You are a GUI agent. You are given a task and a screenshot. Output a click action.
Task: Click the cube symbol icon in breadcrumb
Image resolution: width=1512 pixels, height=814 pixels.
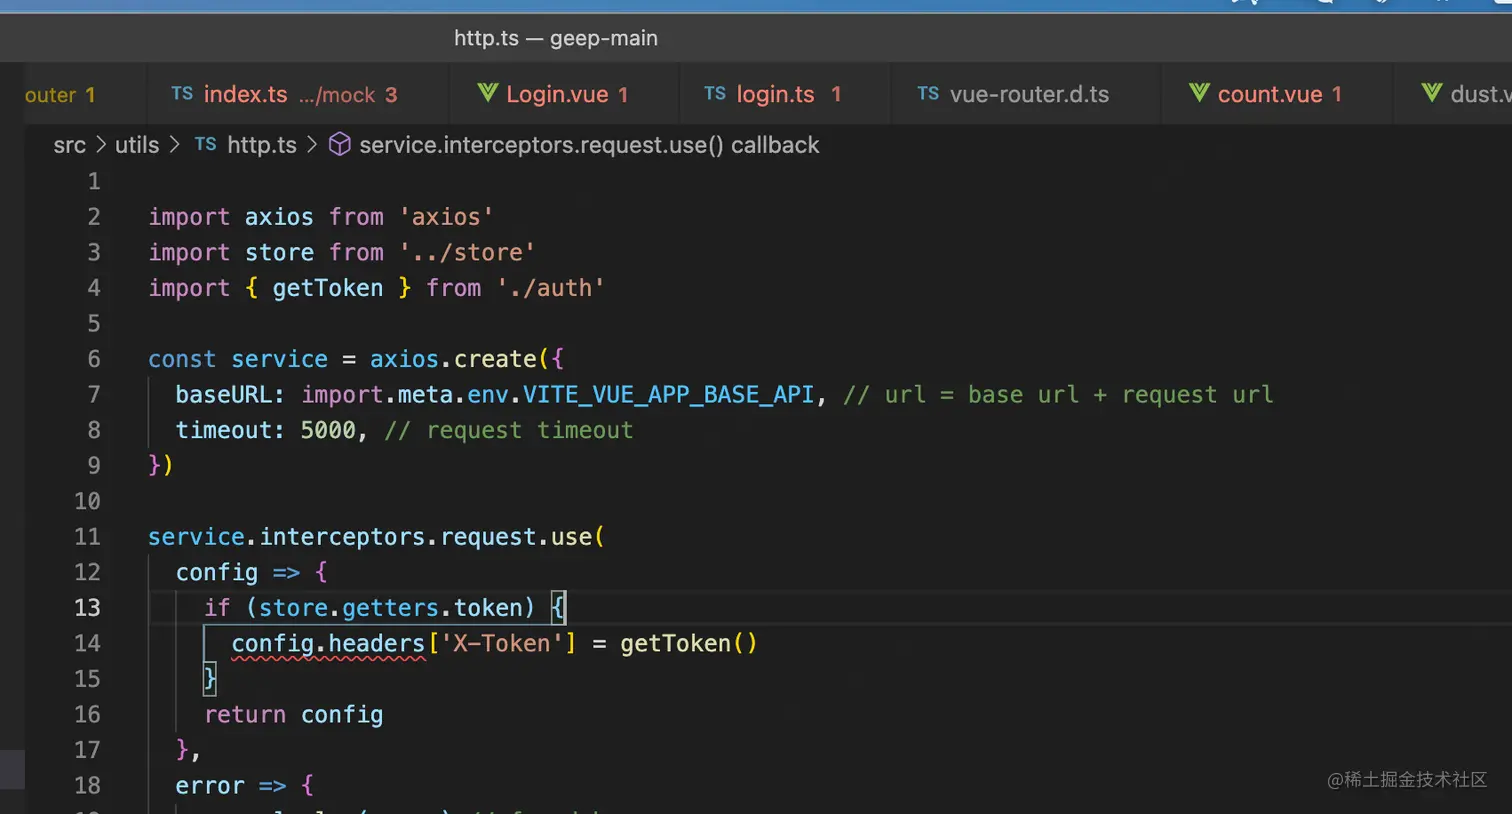340,145
